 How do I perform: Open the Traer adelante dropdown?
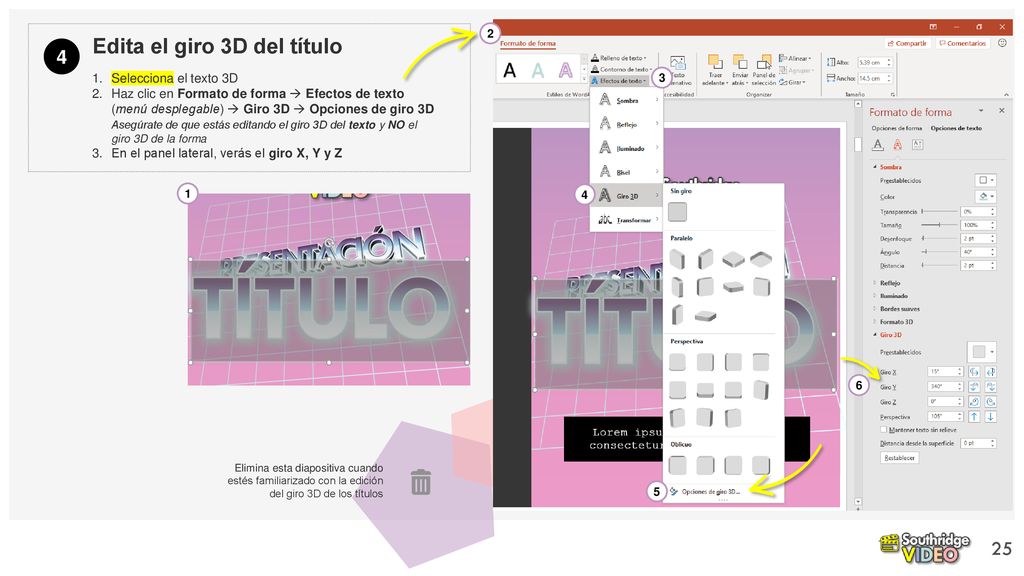pyautogui.click(x=716, y=71)
